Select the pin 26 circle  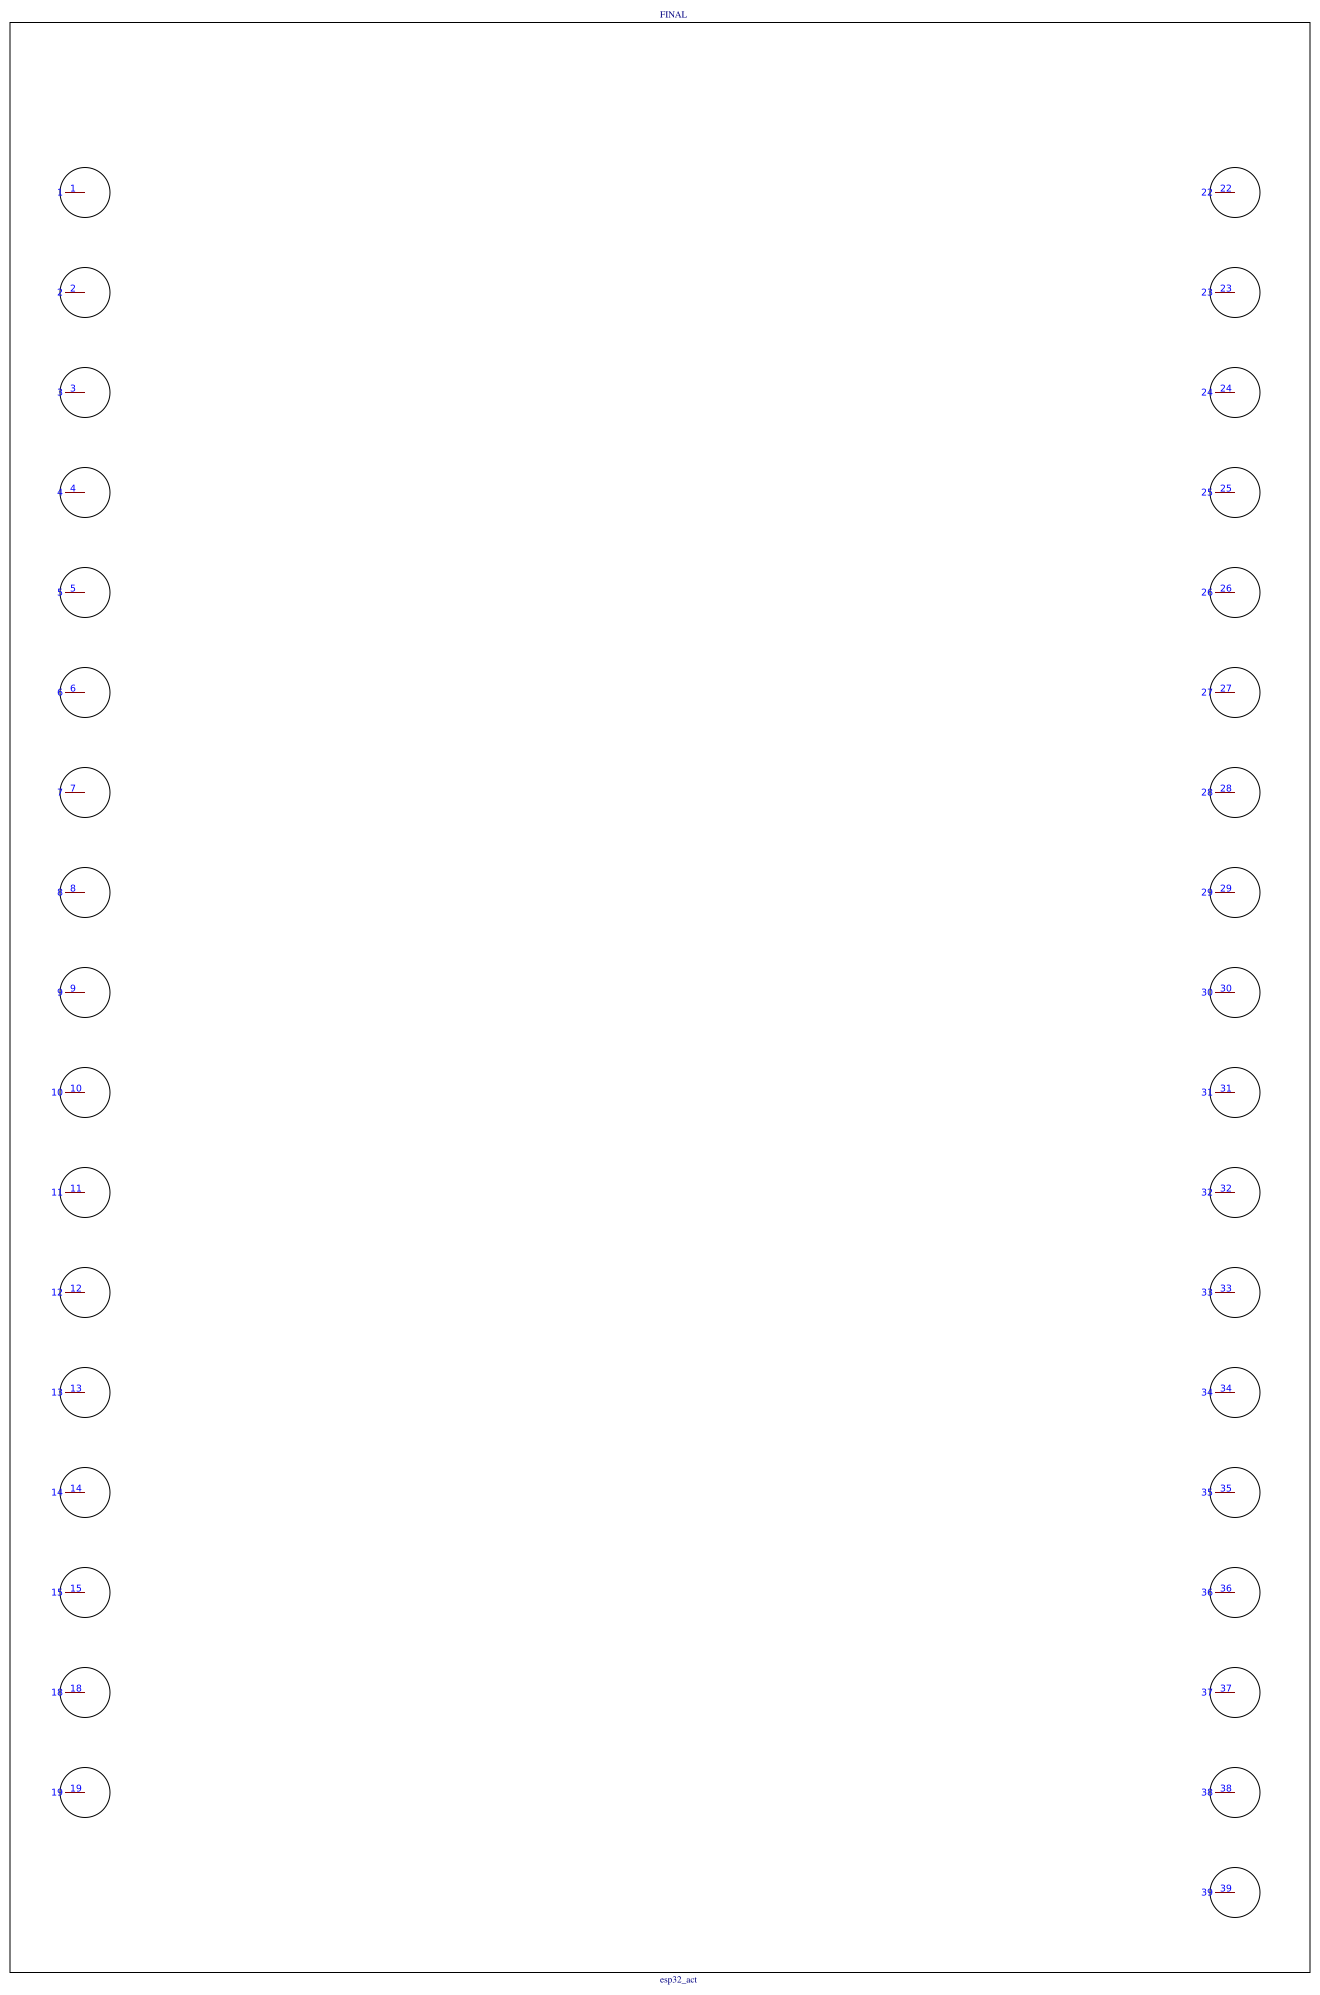(1235, 592)
